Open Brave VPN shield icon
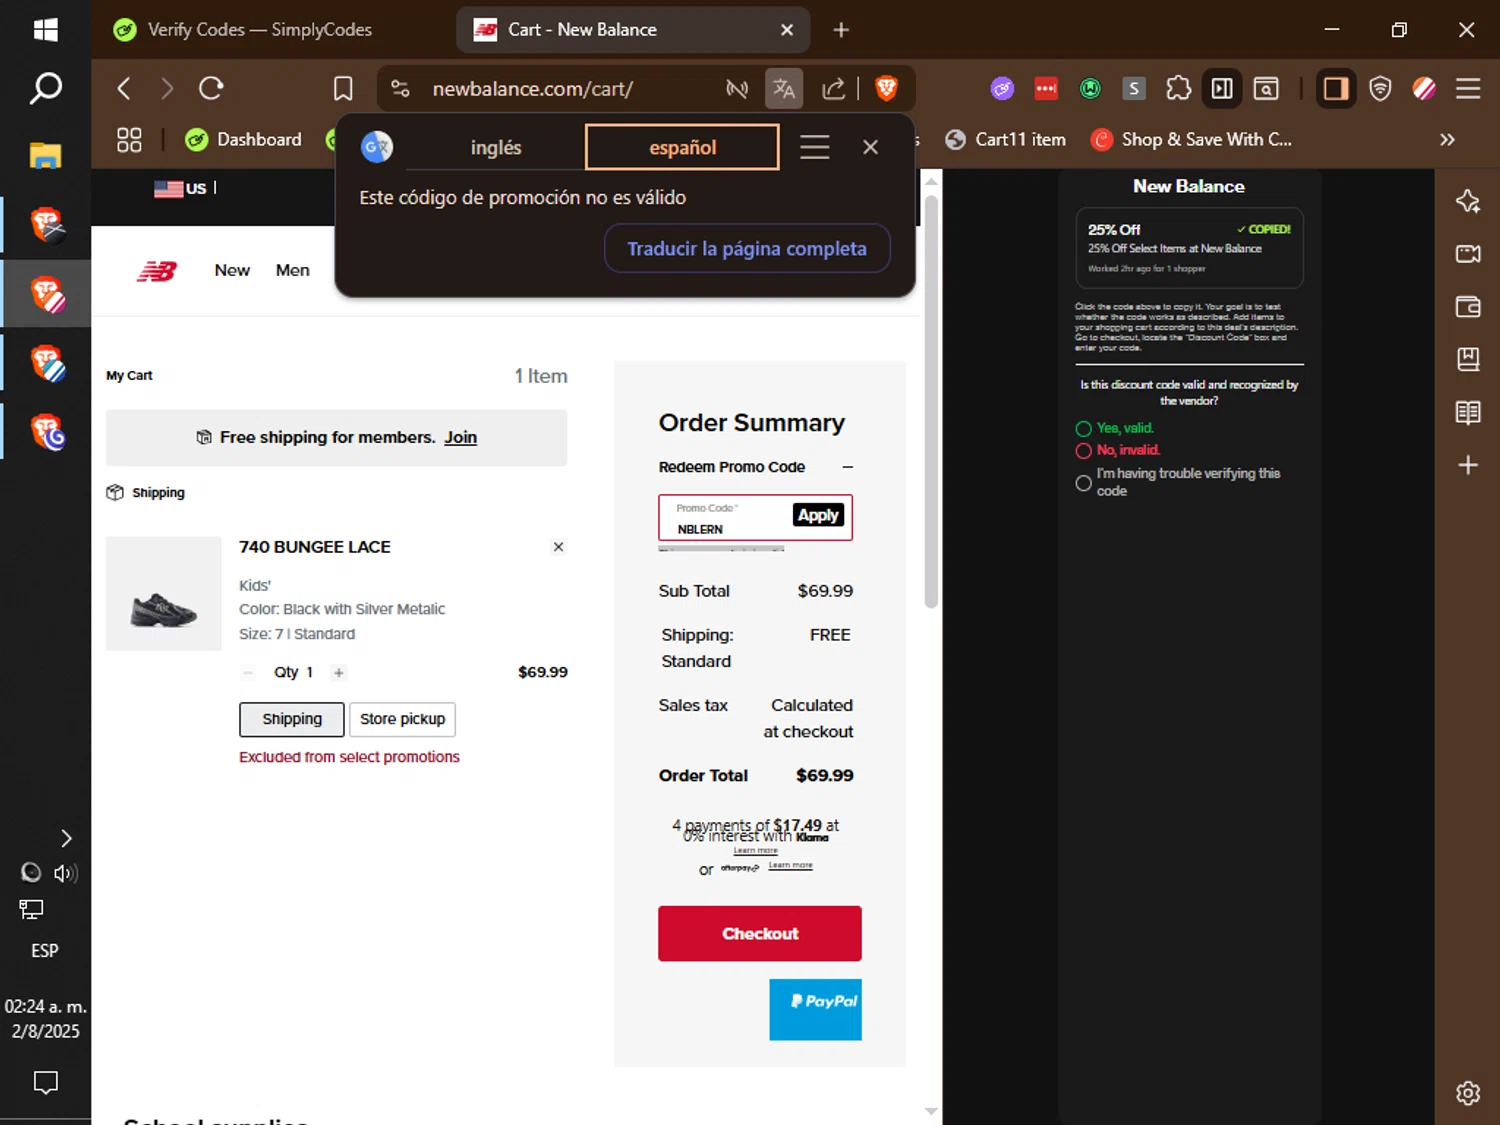Image resolution: width=1500 pixels, height=1125 pixels. pos(1380,89)
